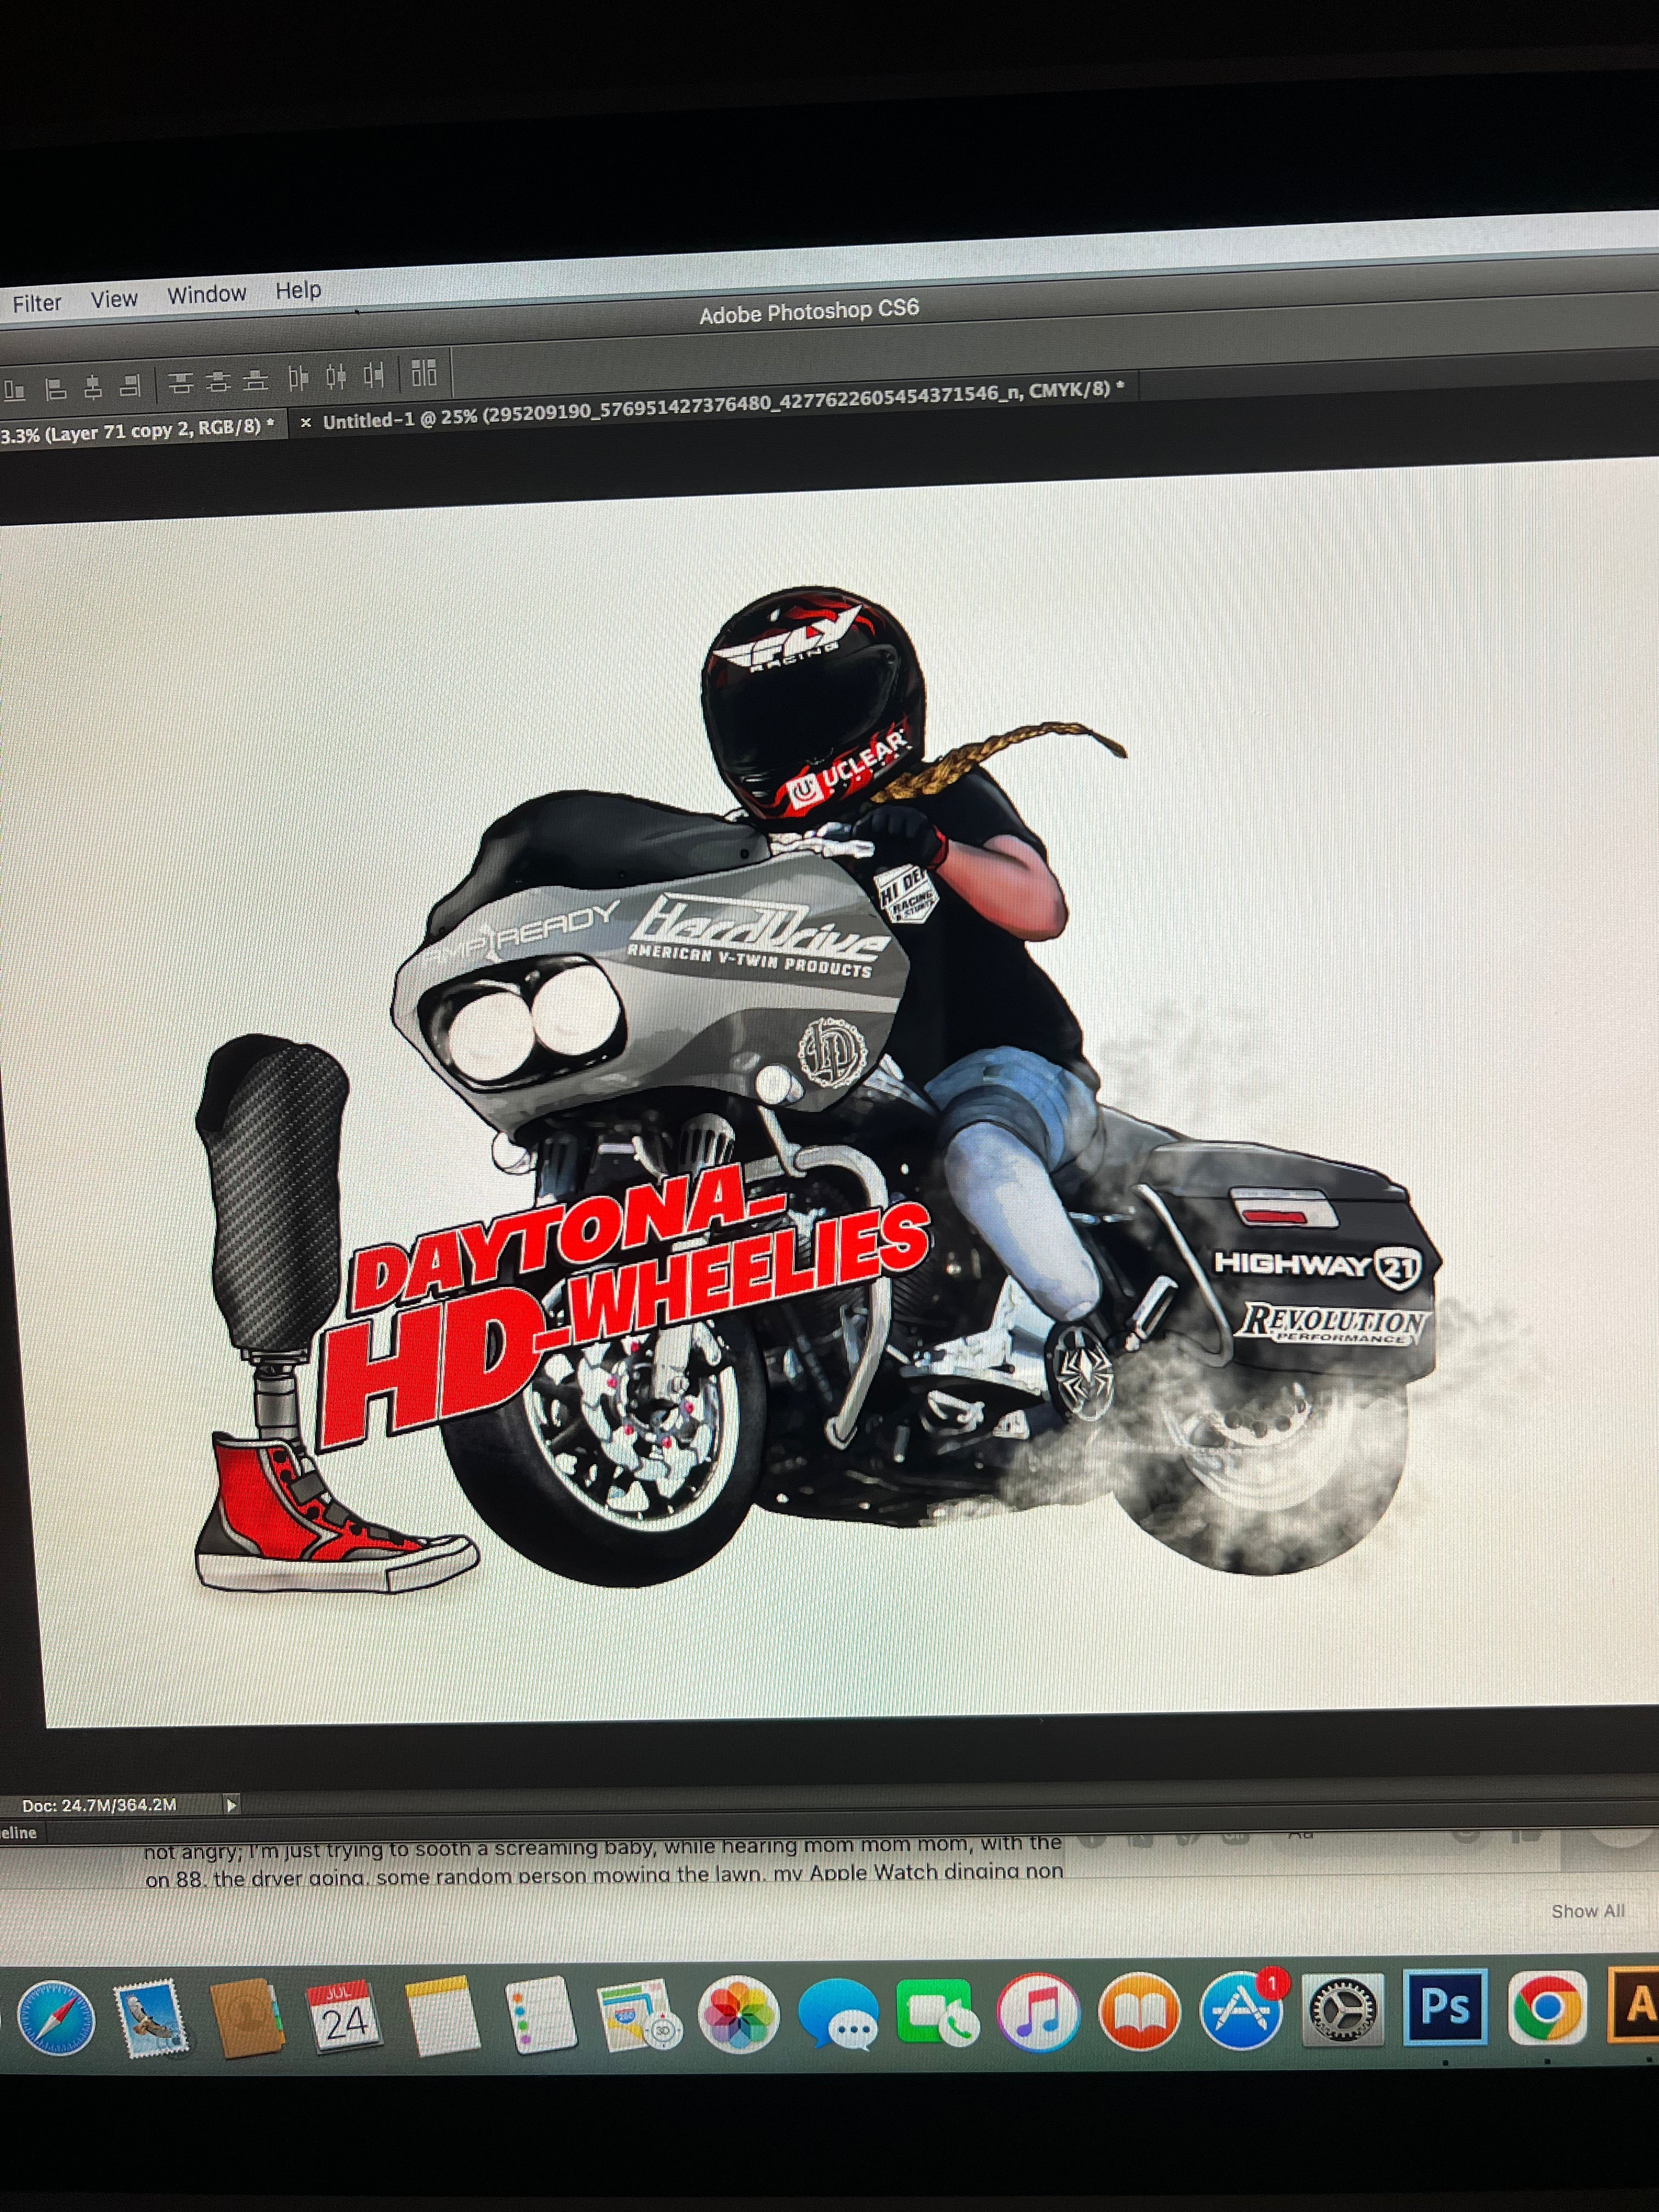Image resolution: width=1659 pixels, height=2212 pixels.
Task: Close the Untitled-1 document tab
Action: 306,423
